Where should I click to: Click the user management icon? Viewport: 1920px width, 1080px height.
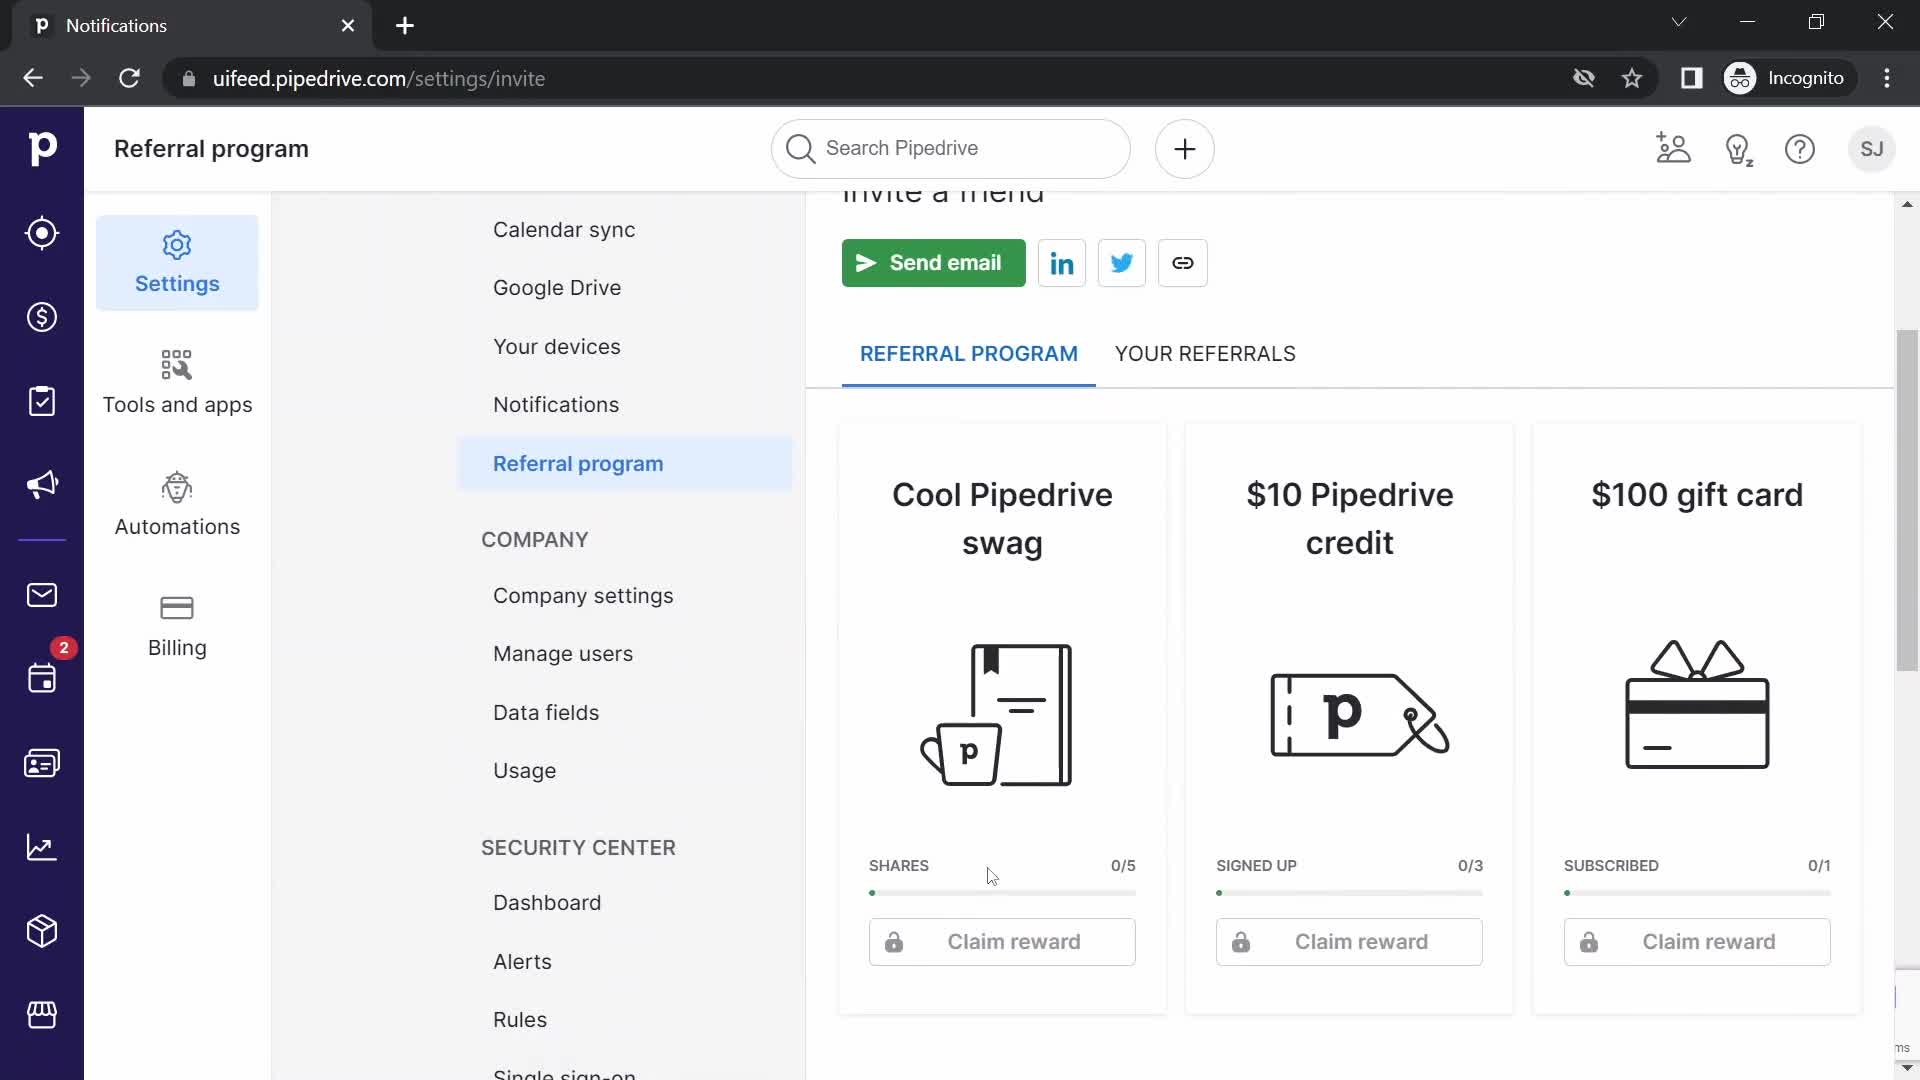pyautogui.click(x=1675, y=149)
